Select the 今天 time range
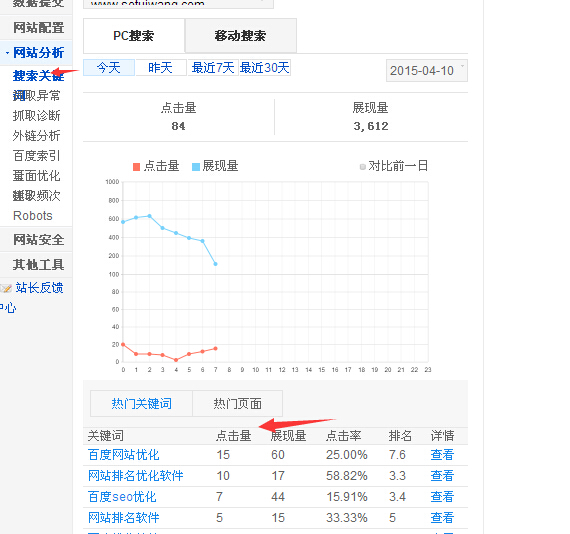This screenshot has width=570, height=534. [x=109, y=68]
